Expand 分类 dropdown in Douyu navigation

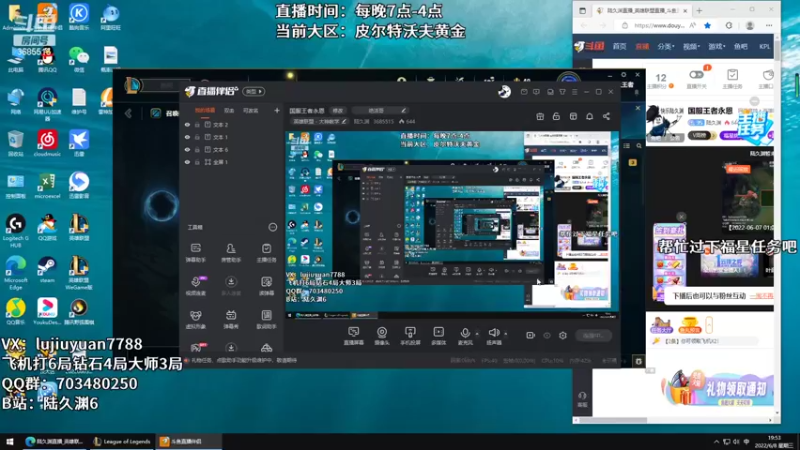pos(666,46)
